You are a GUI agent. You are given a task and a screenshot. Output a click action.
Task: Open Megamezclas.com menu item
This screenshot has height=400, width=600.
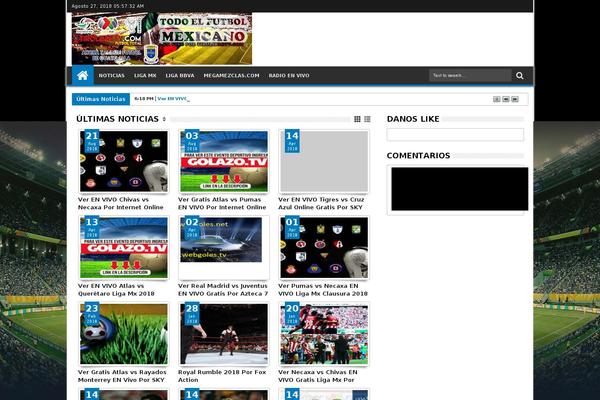pyautogui.click(x=232, y=75)
